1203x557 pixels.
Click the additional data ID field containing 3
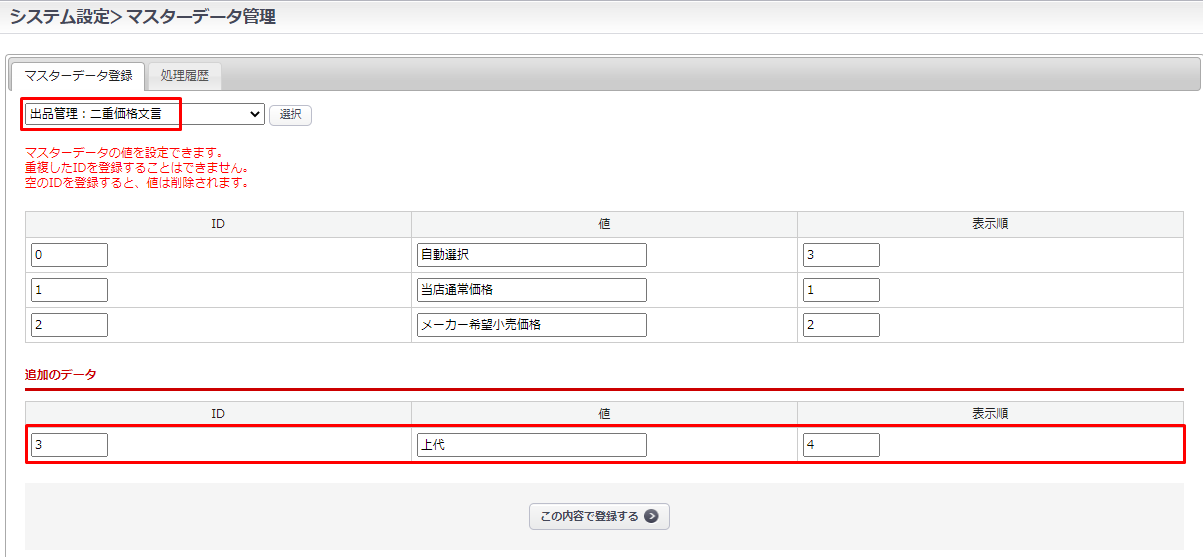69,445
